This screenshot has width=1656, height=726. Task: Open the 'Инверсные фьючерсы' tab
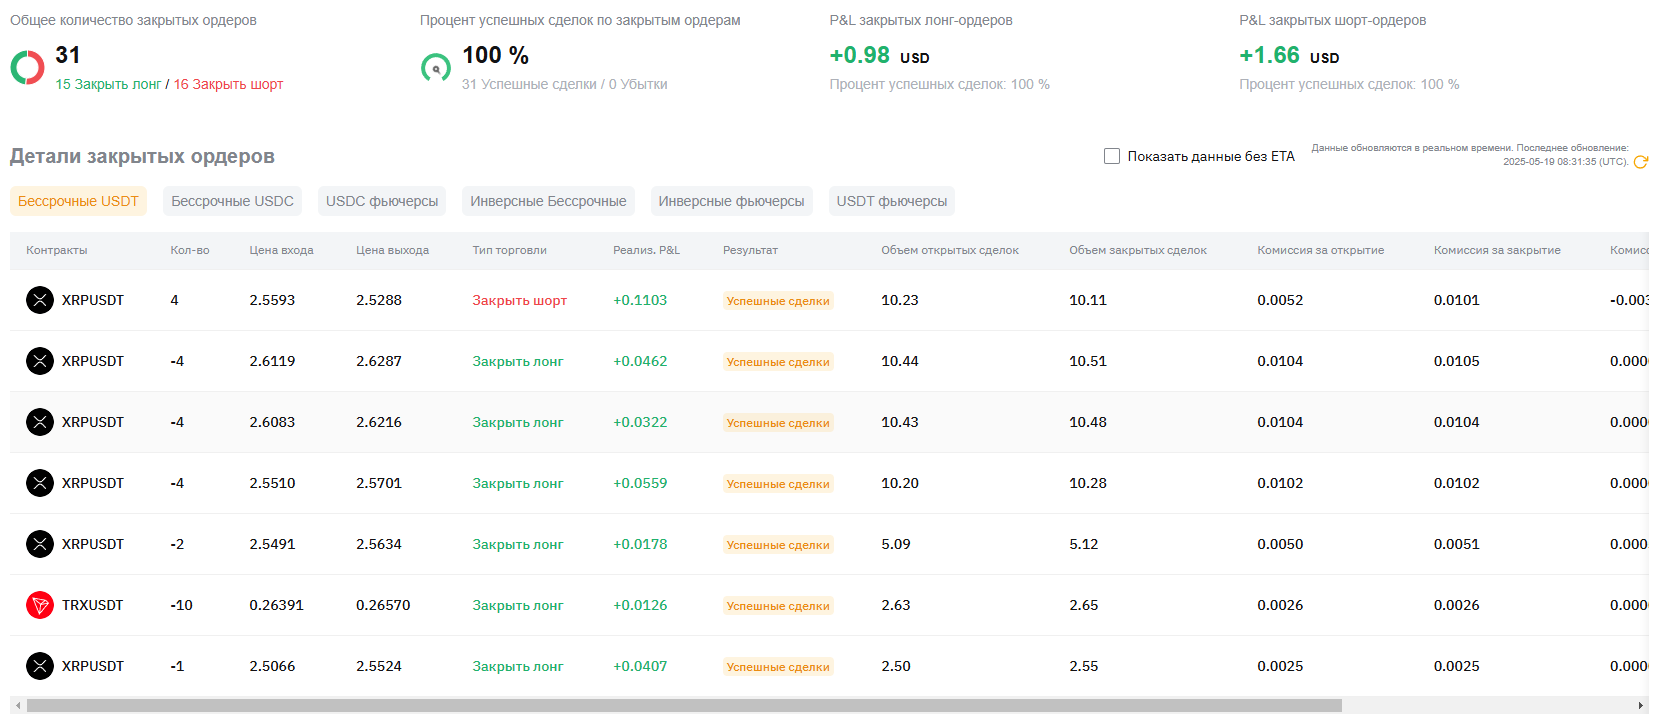click(731, 201)
